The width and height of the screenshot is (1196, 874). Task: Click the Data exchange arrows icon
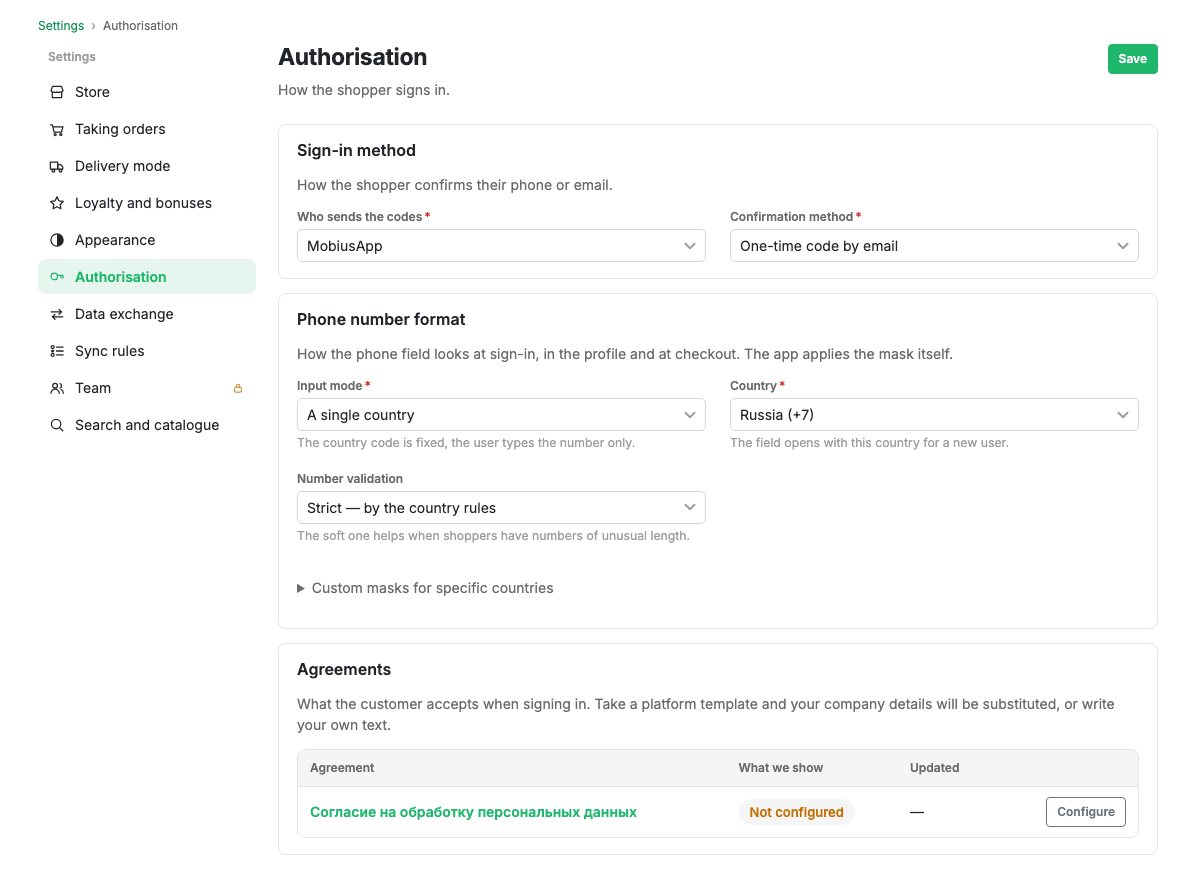point(57,314)
